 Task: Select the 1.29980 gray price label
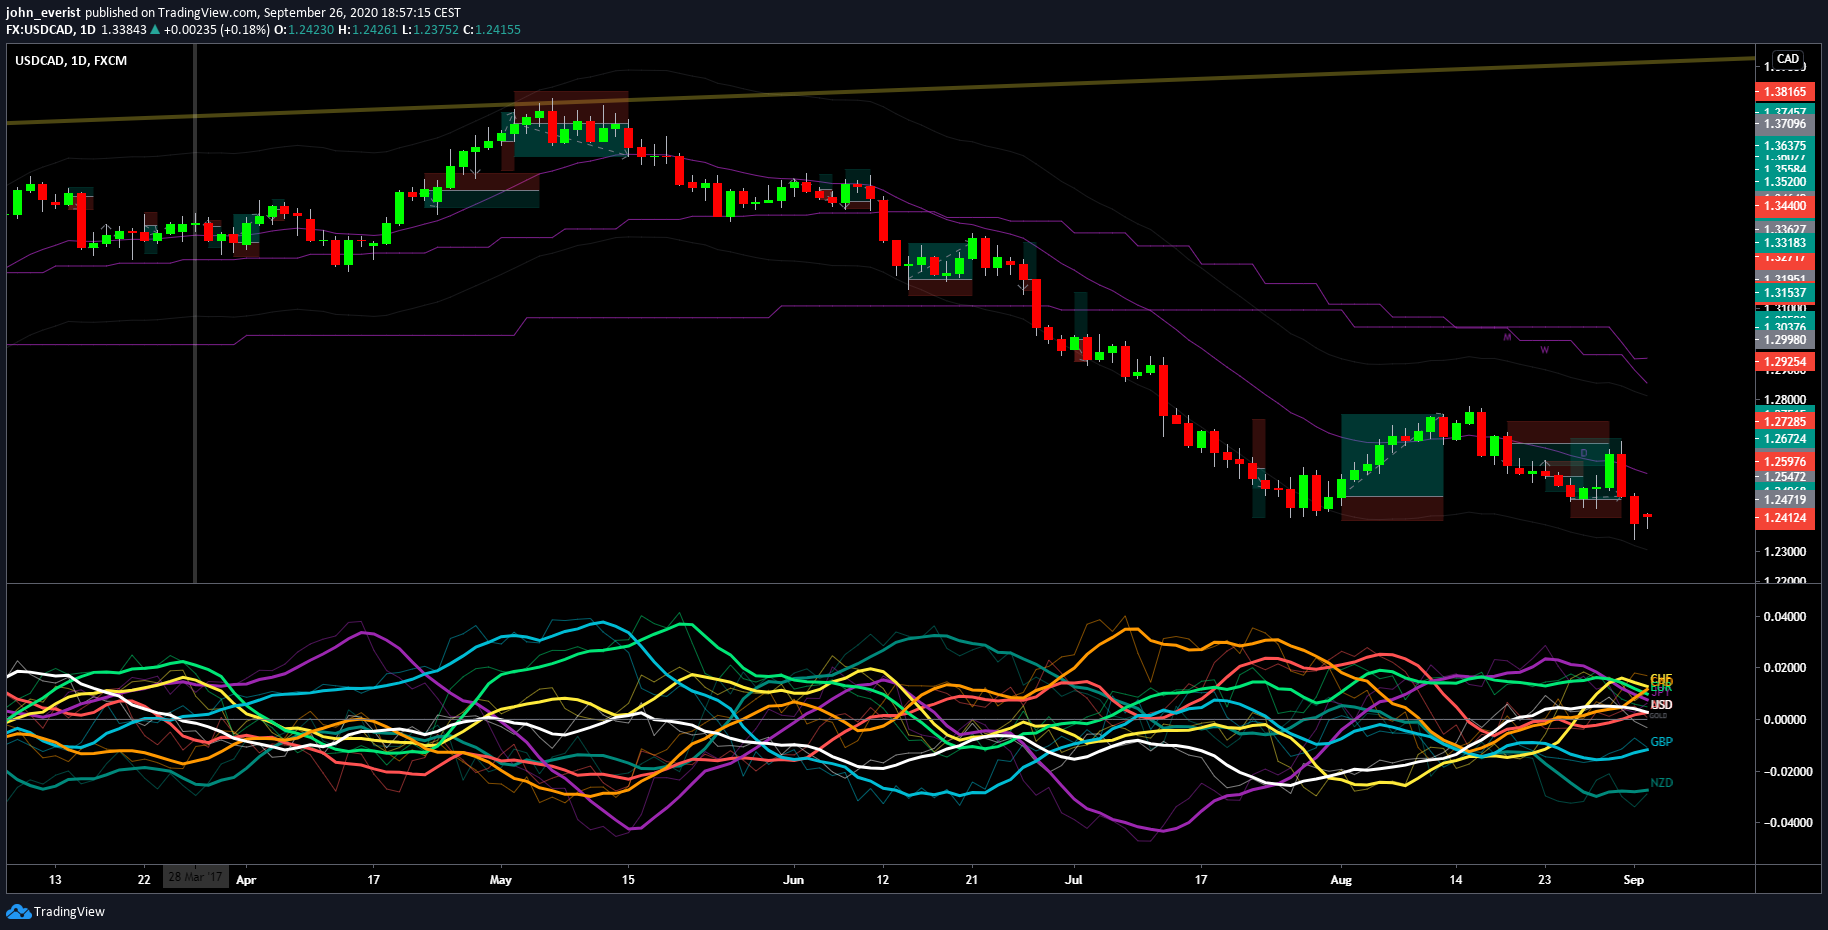click(1785, 340)
